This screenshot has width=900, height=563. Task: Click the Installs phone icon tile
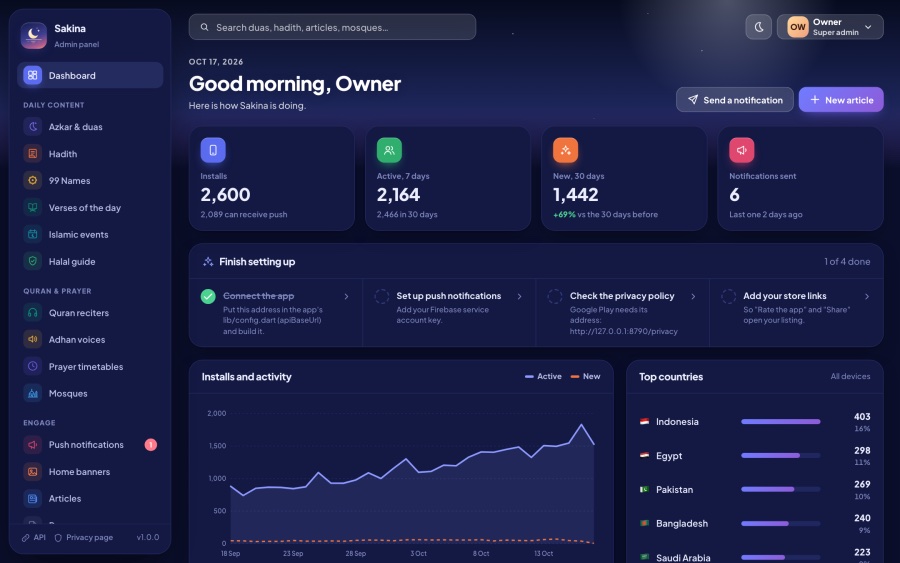[213, 150]
